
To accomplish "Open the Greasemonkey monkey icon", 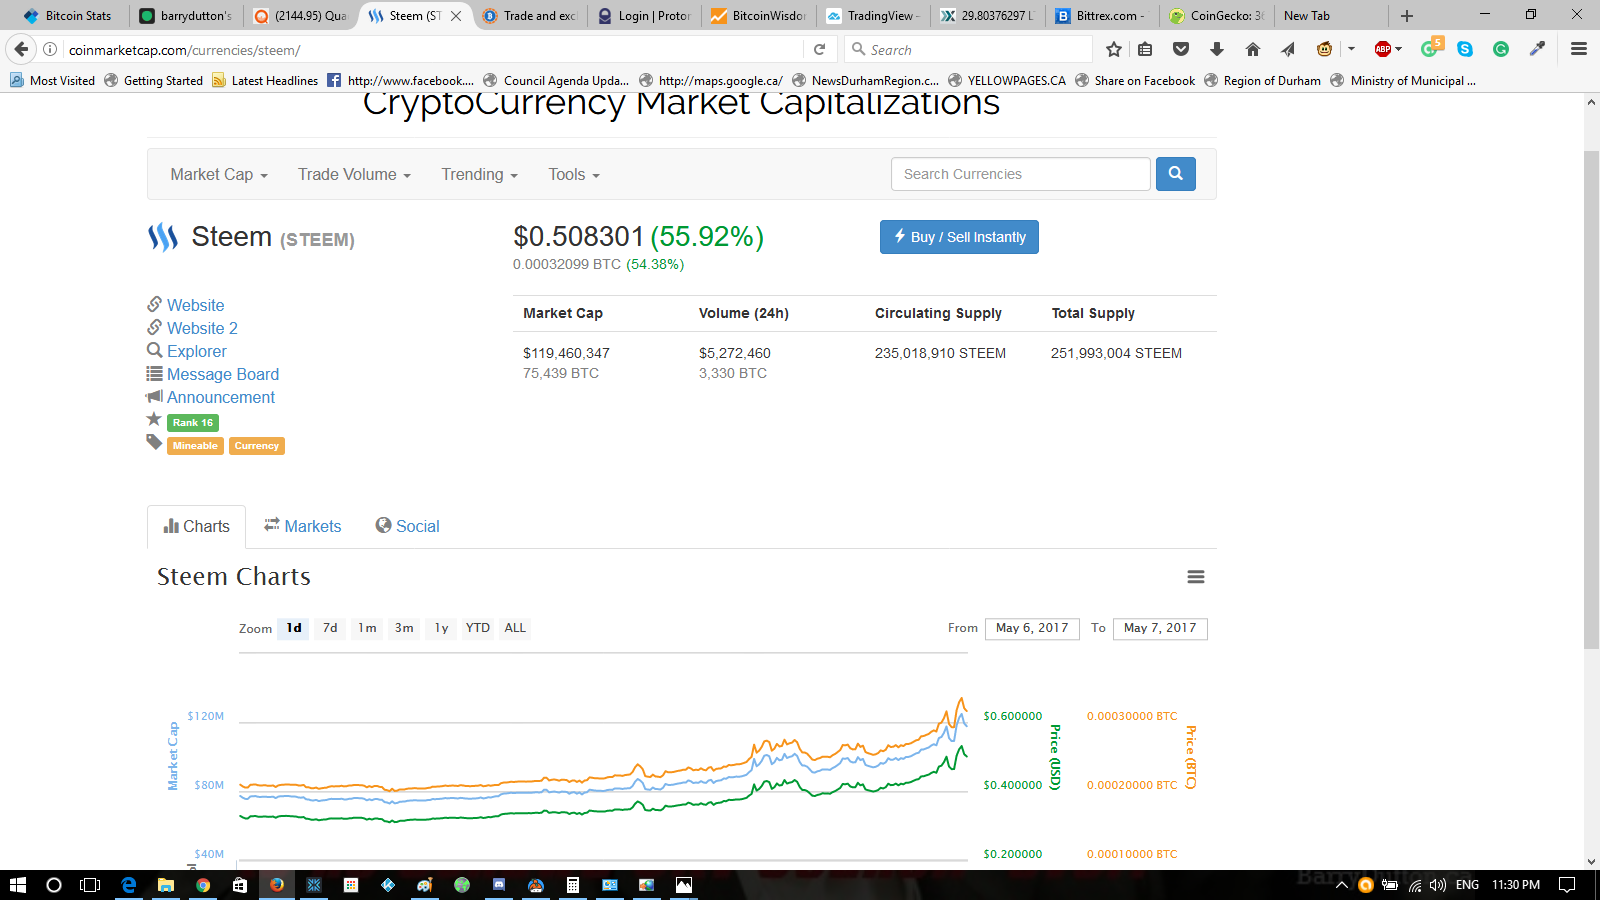I will click(x=1325, y=49).
